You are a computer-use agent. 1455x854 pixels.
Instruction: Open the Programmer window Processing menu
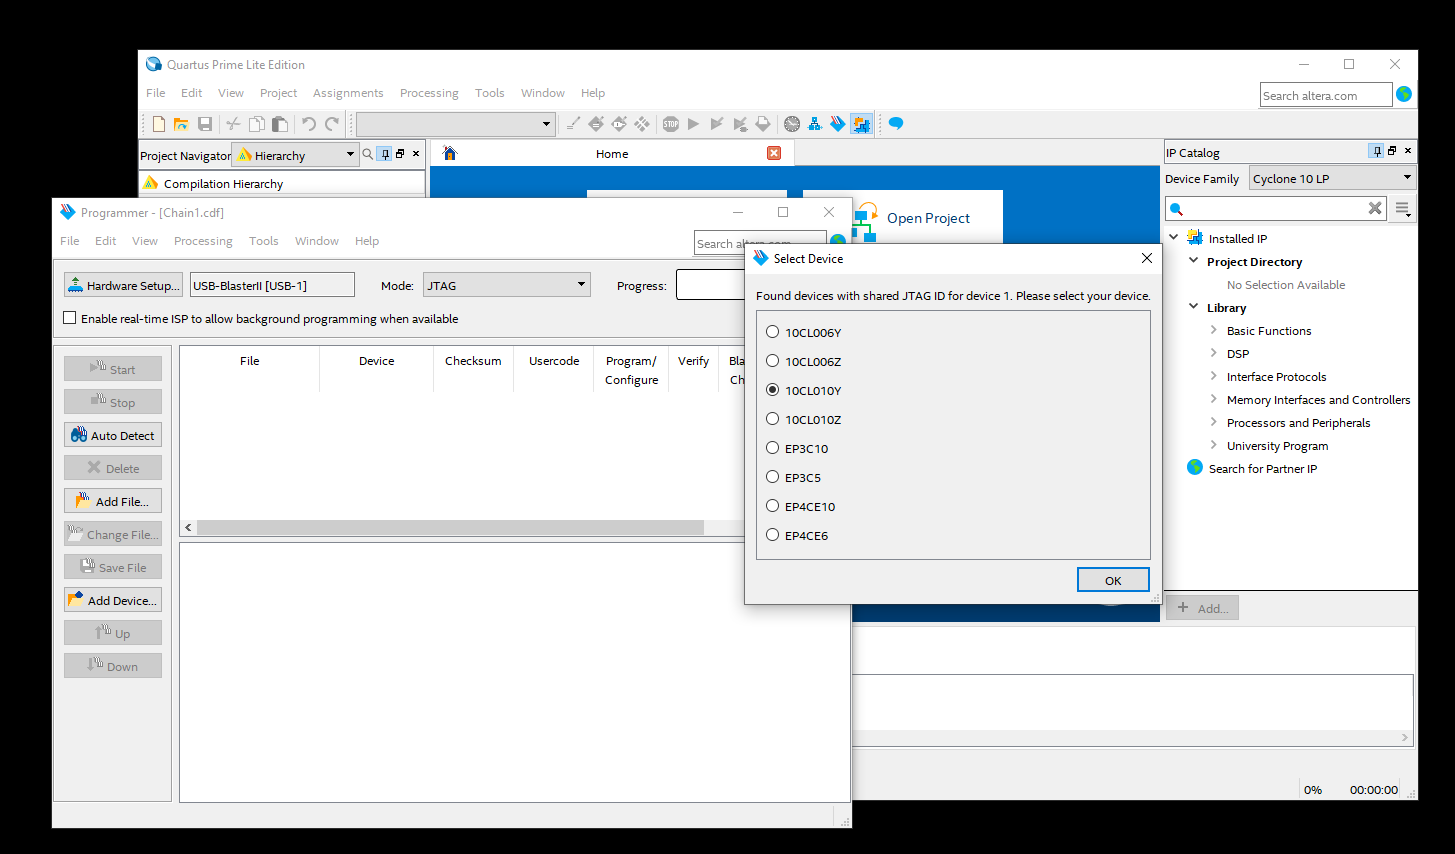[203, 241]
